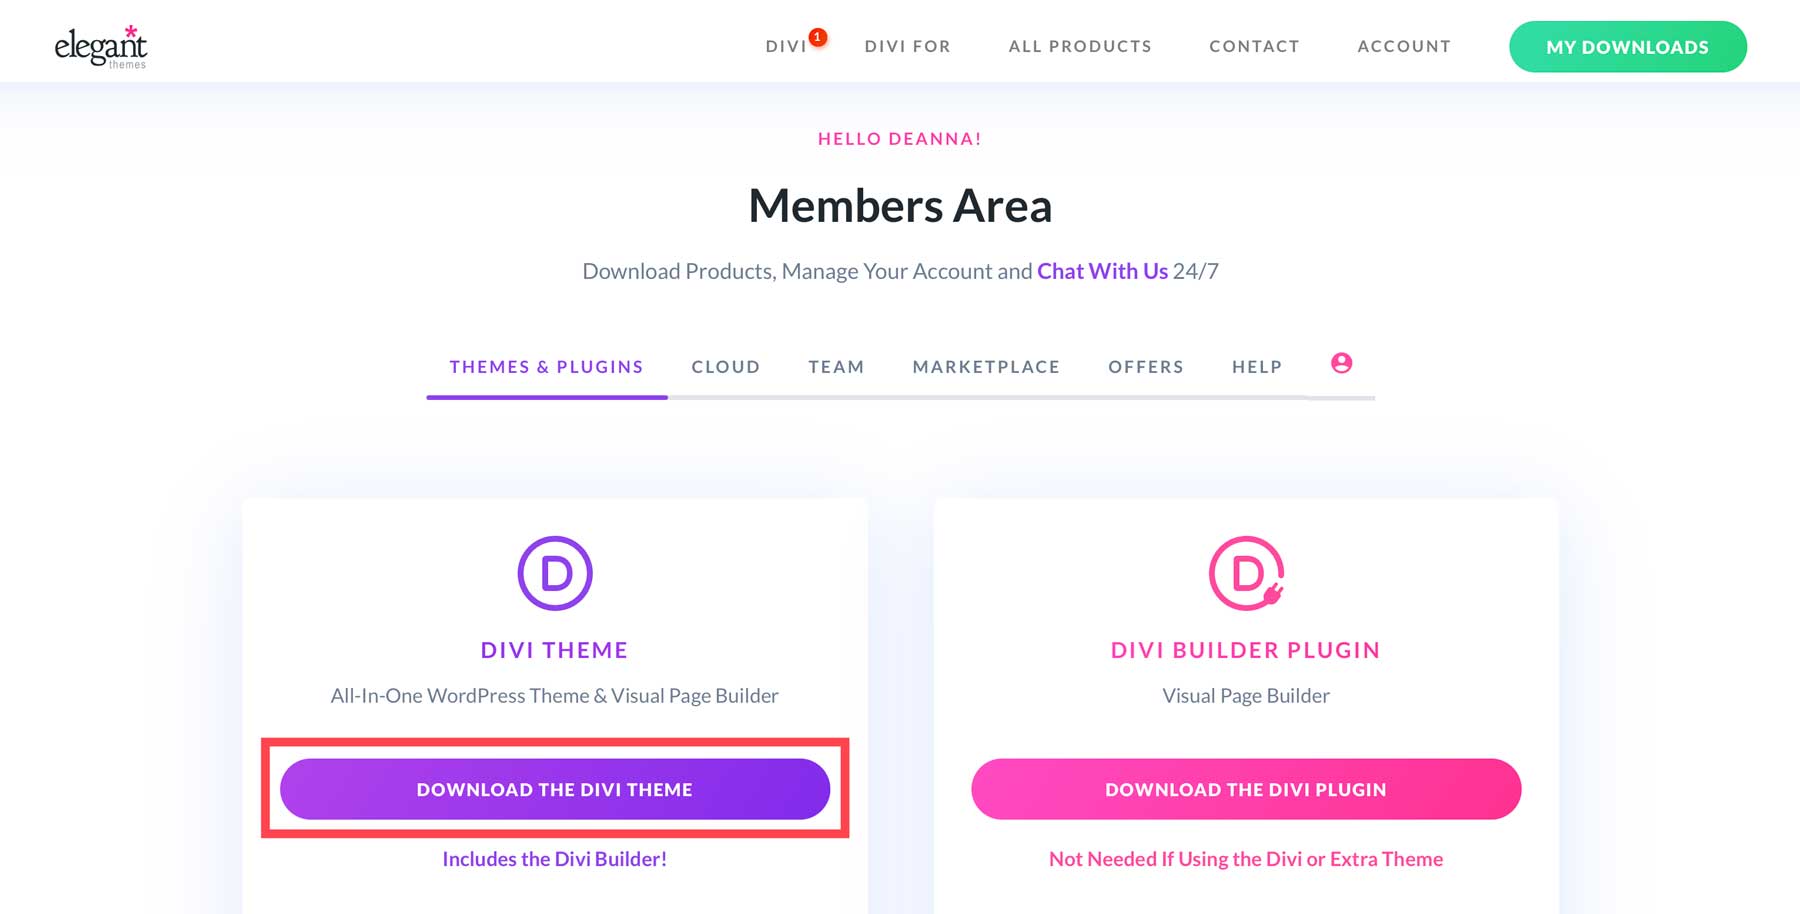Open the MARKETPLACE tab
The width and height of the screenshot is (1800, 914).
point(986,366)
